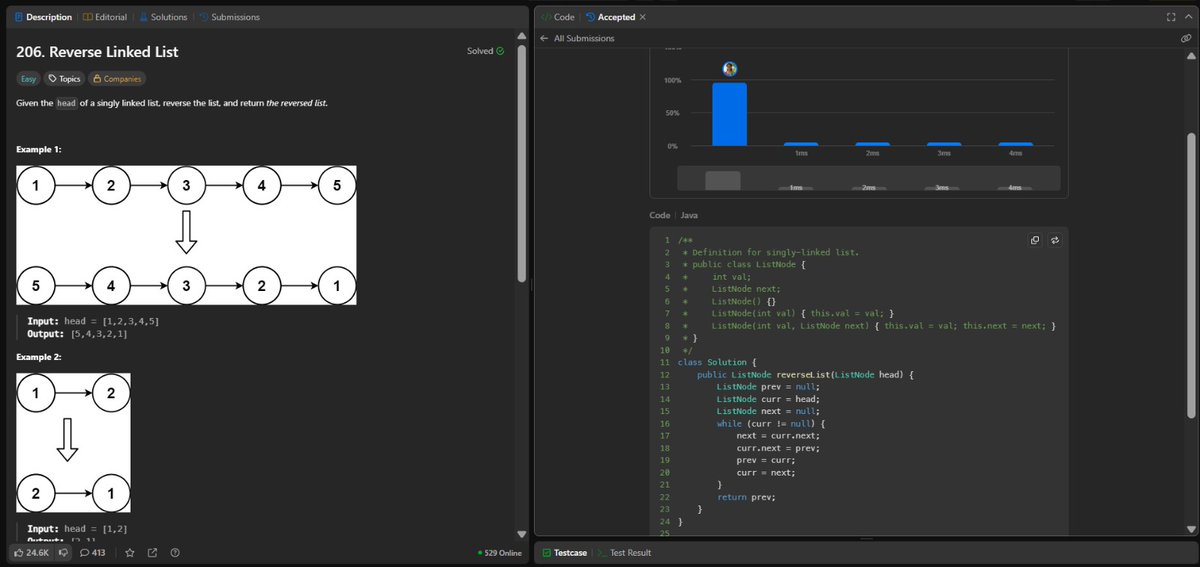Dislike the problem with thumbs down

tap(62, 552)
